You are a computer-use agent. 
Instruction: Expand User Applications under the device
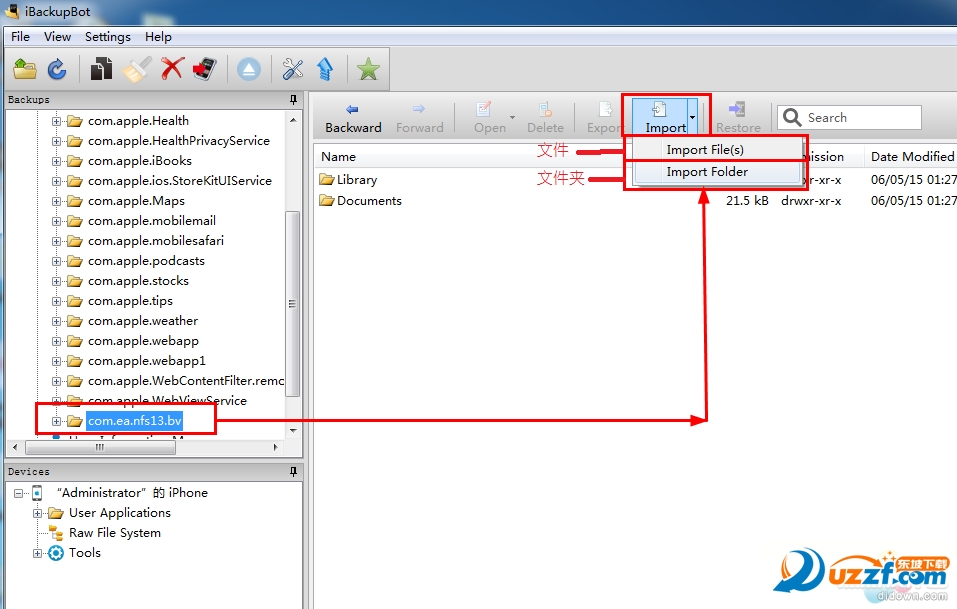37,513
